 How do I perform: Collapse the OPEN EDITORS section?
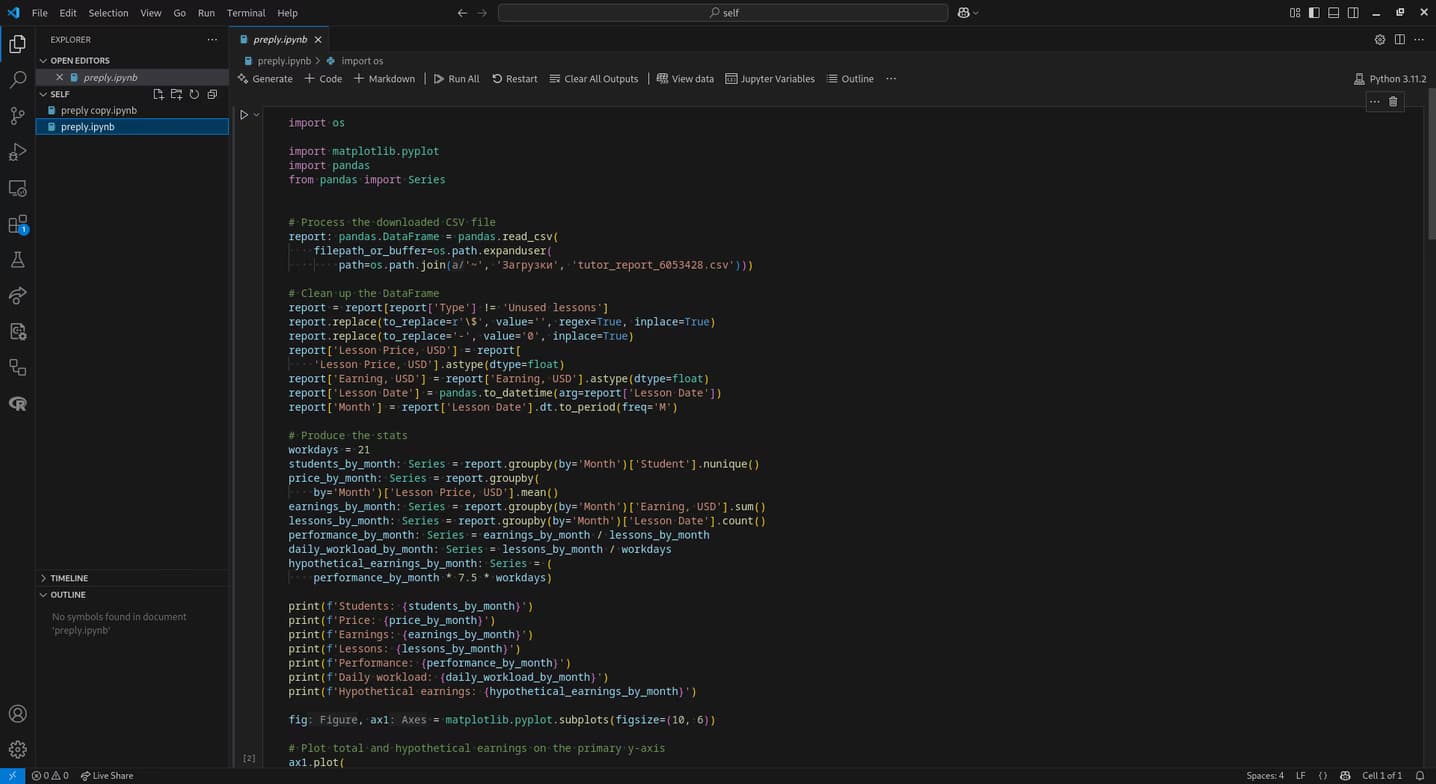point(44,60)
